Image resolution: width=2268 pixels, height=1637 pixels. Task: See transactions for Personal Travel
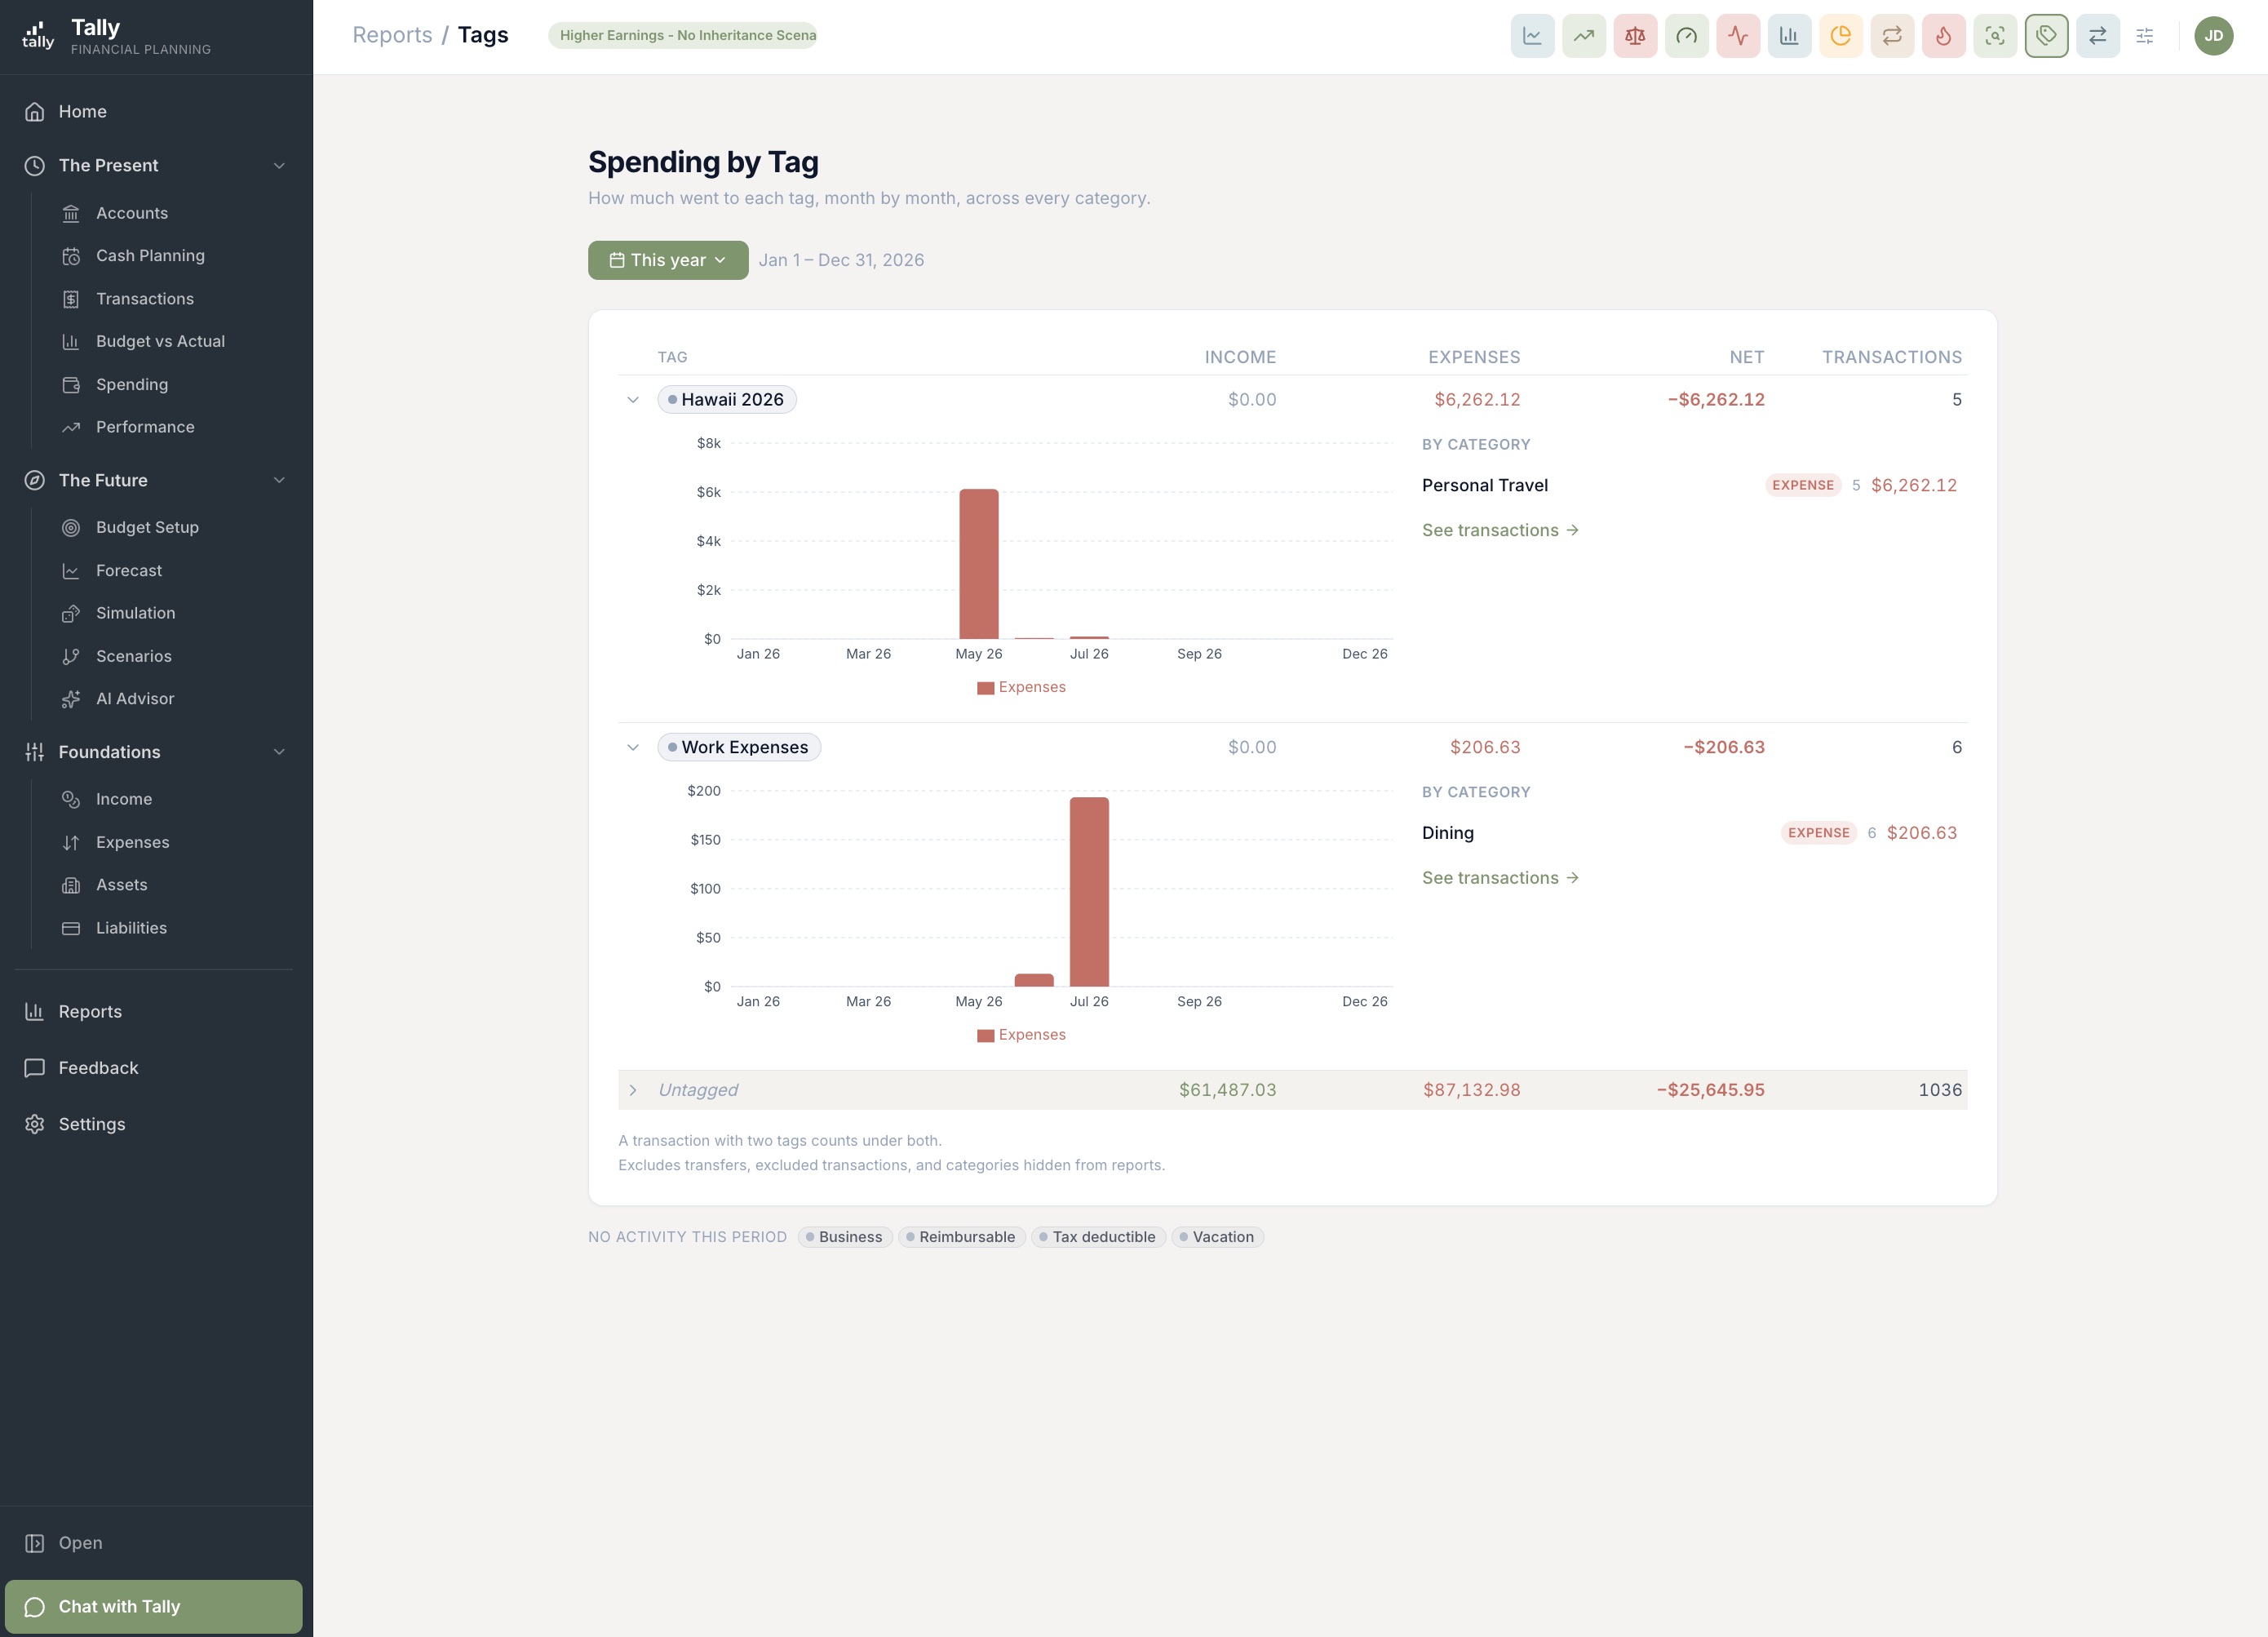coord(1500,530)
